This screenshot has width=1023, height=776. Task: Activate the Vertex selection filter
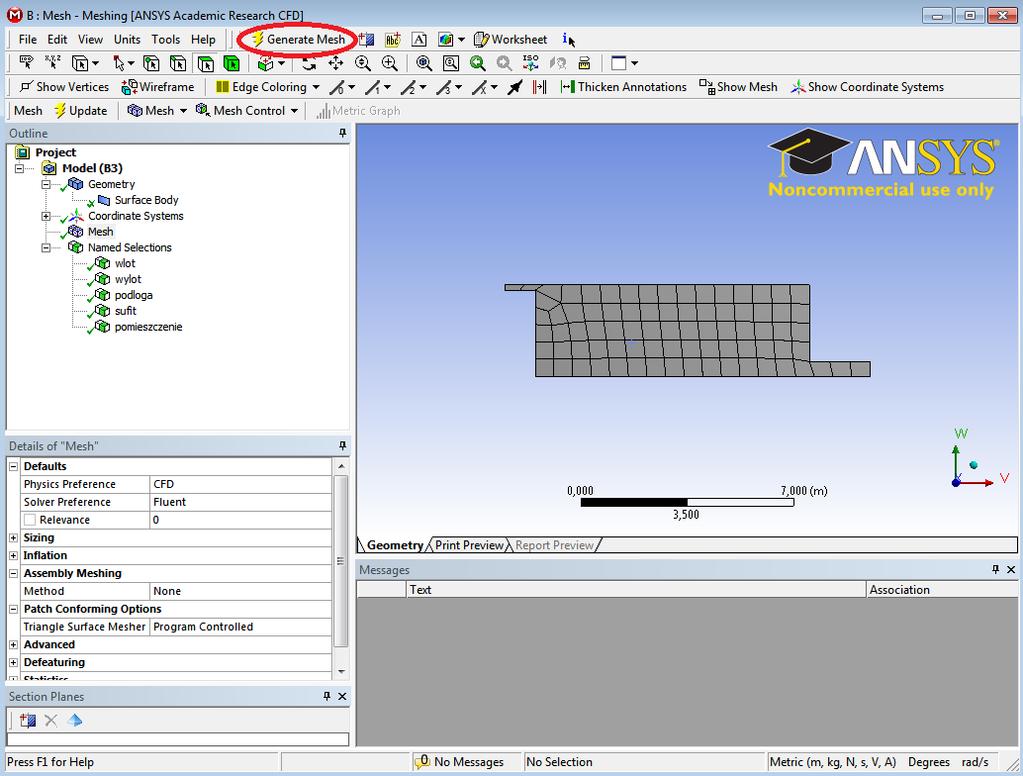pyautogui.click(x=151, y=63)
